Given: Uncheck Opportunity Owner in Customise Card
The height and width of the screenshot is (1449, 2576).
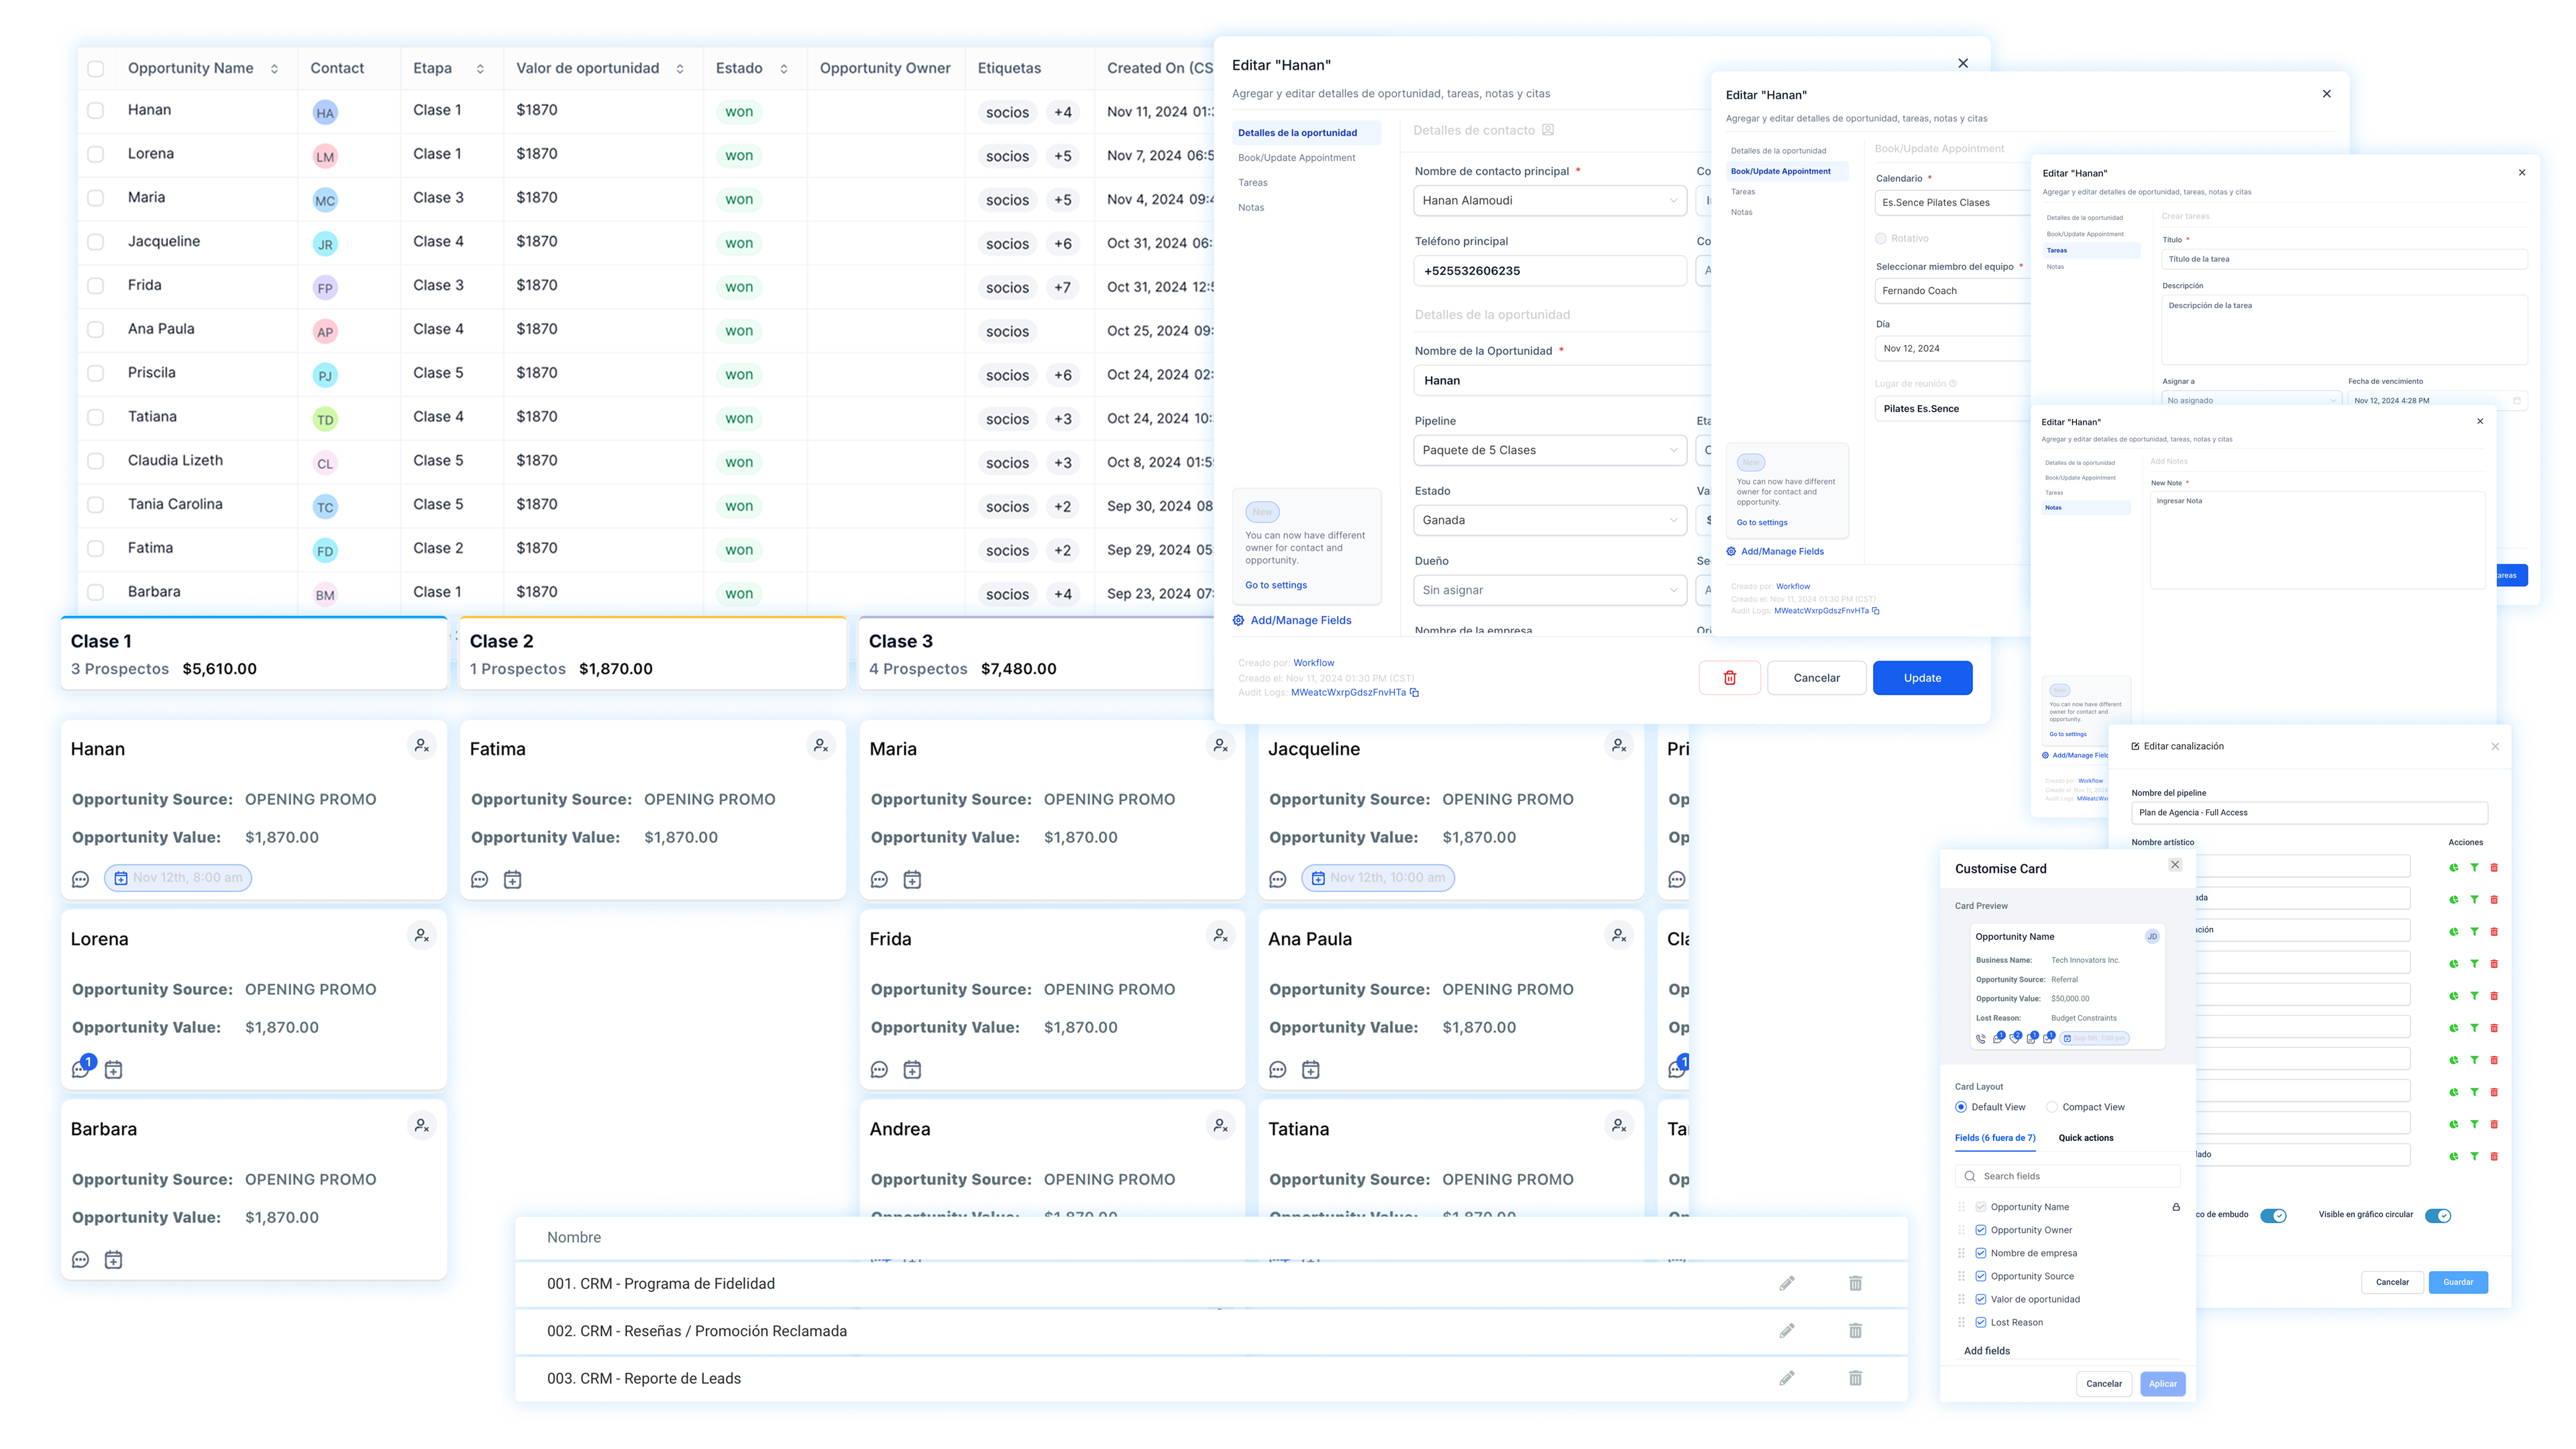Looking at the screenshot, I should coord(1980,1230).
